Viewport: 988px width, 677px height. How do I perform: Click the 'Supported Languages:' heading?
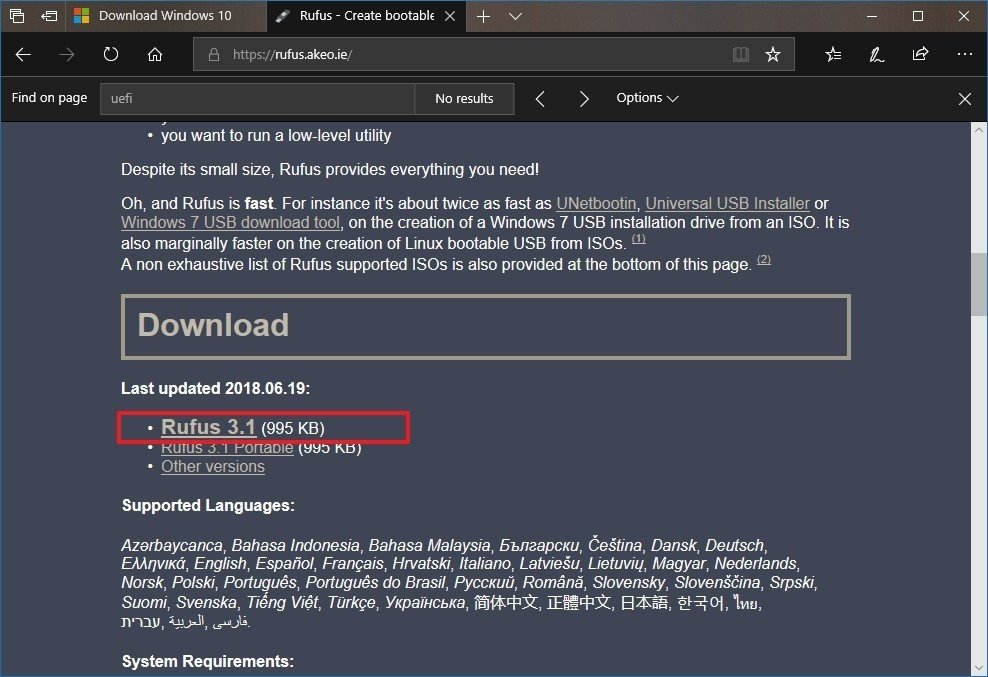[x=208, y=506]
